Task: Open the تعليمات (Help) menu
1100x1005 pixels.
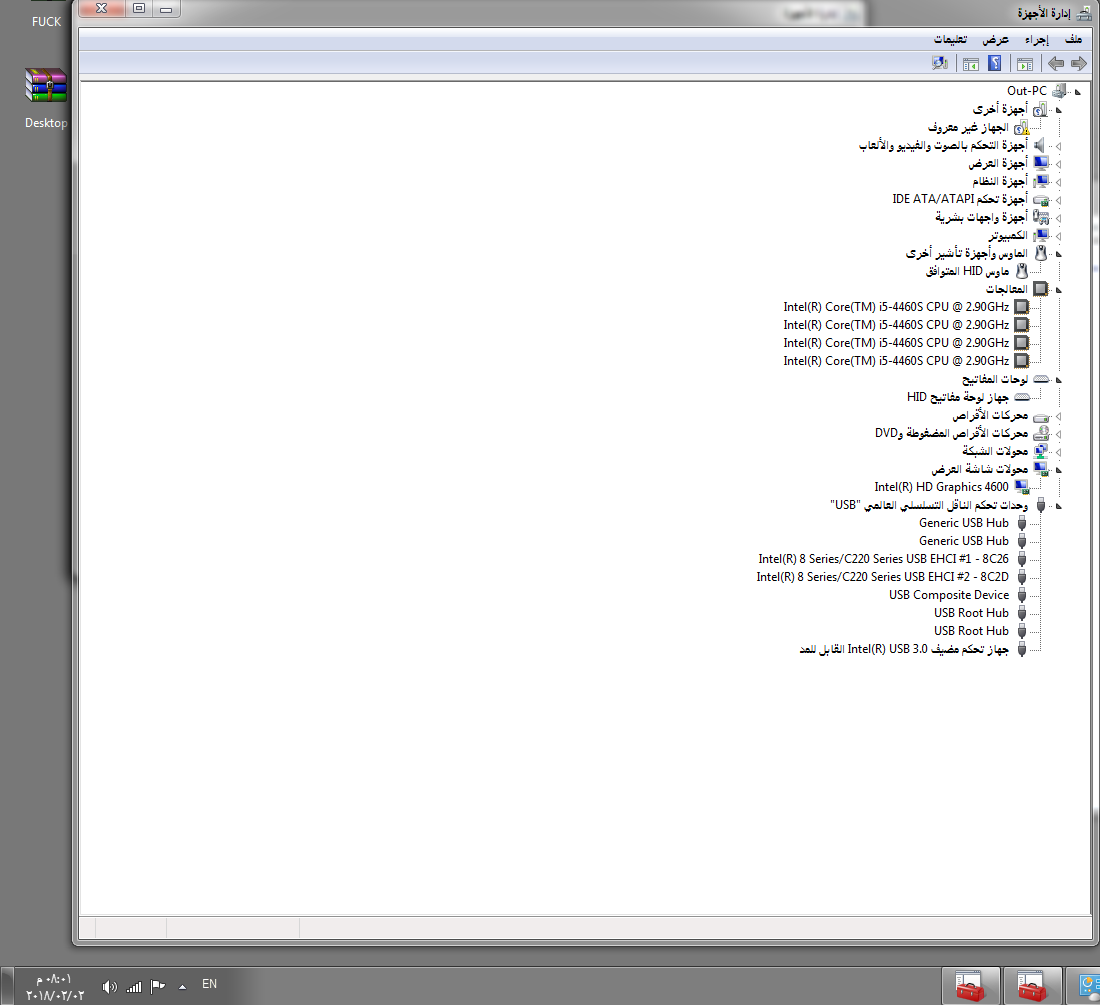Action: (x=951, y=39)
